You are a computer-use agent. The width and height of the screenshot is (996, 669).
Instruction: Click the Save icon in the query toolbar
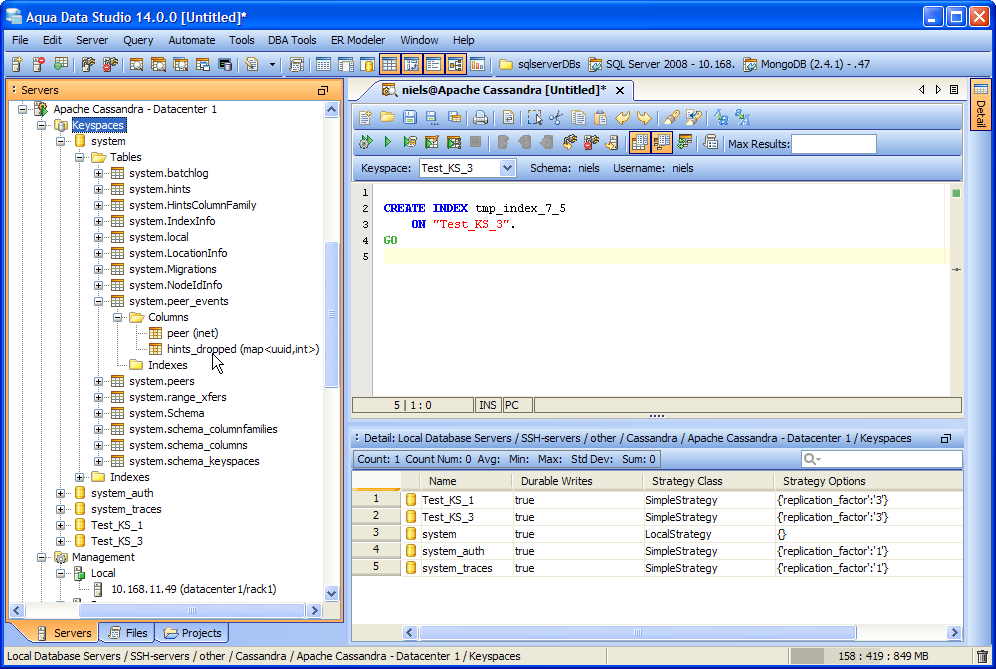click(411, 118)
